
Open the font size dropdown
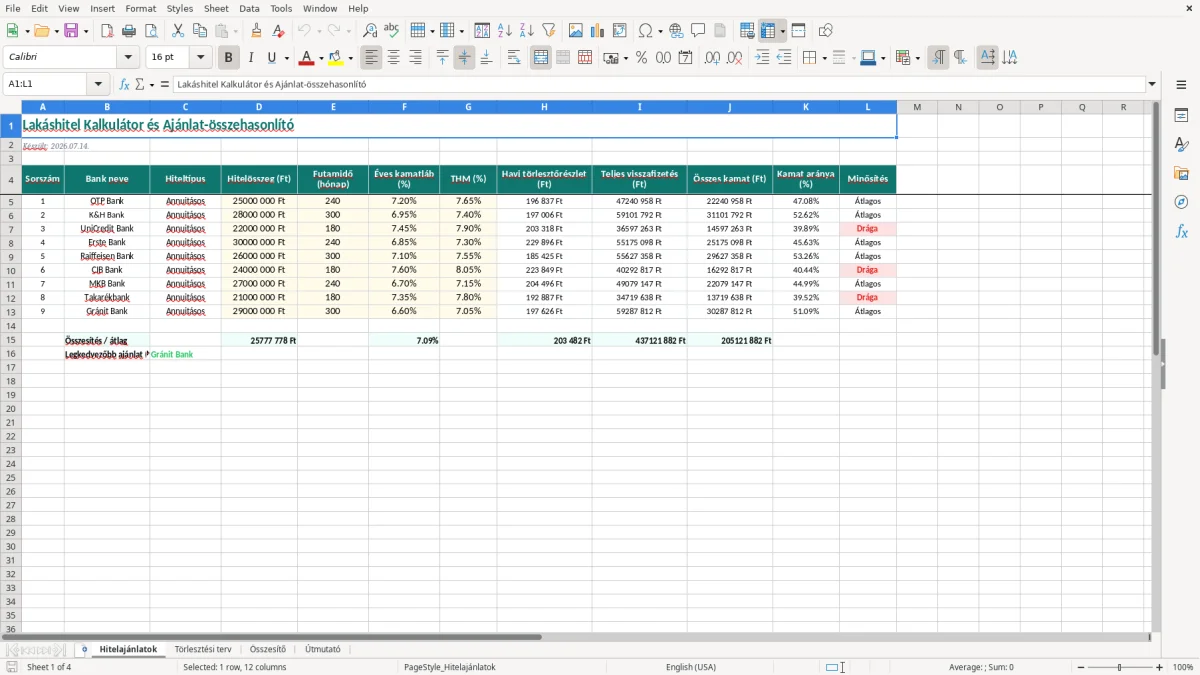(201, 58)
